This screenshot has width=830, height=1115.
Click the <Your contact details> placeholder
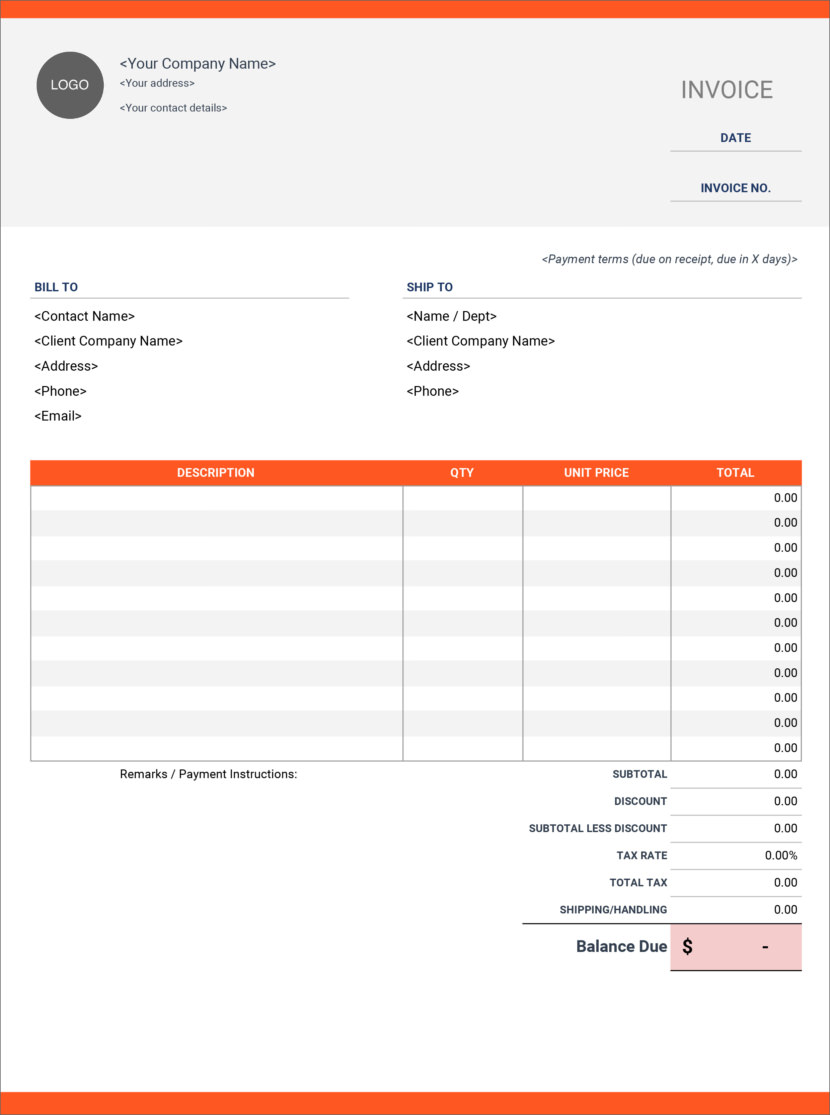[x=174, y=108]
